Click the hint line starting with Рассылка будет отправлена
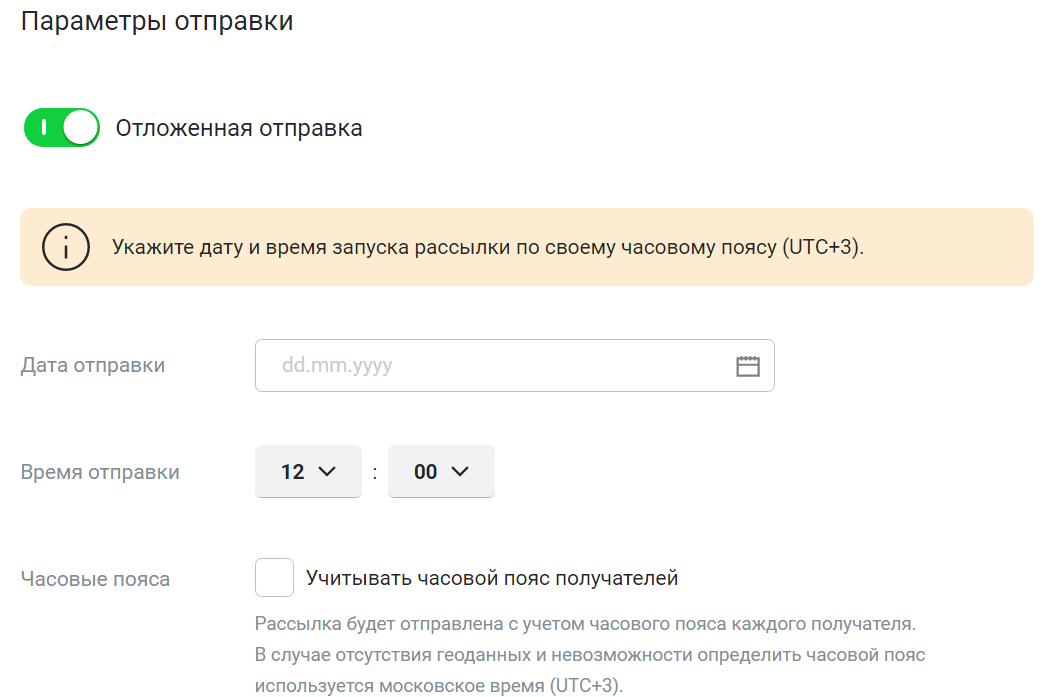Image resolution: width=1056 pixels, height=697 pixels. (x=585, y=625)
